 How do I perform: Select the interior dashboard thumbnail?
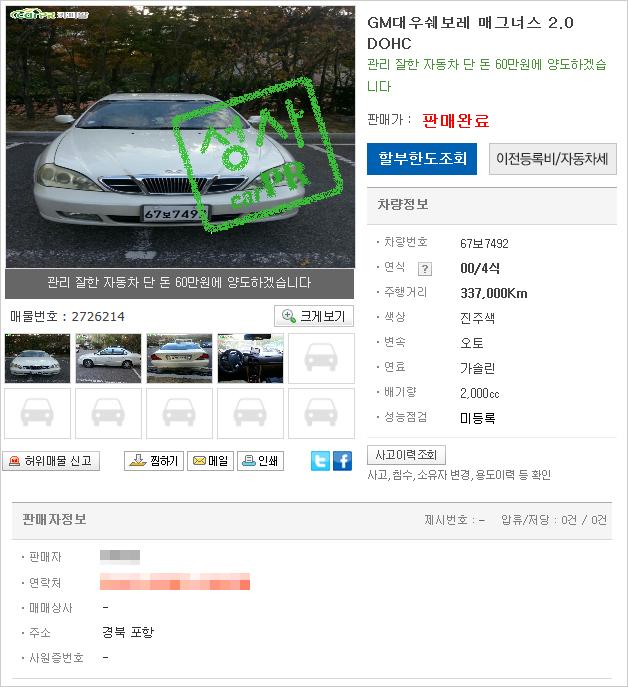point(250,358)
